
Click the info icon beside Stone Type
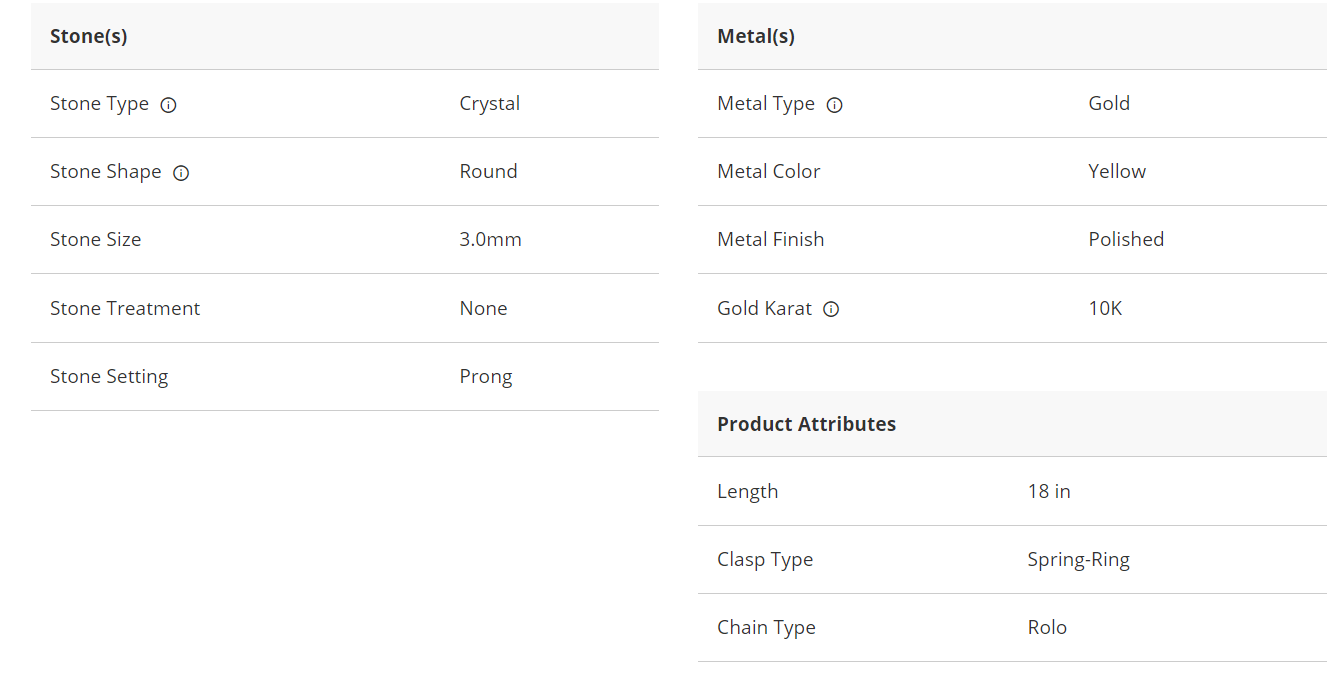[169, 105]
